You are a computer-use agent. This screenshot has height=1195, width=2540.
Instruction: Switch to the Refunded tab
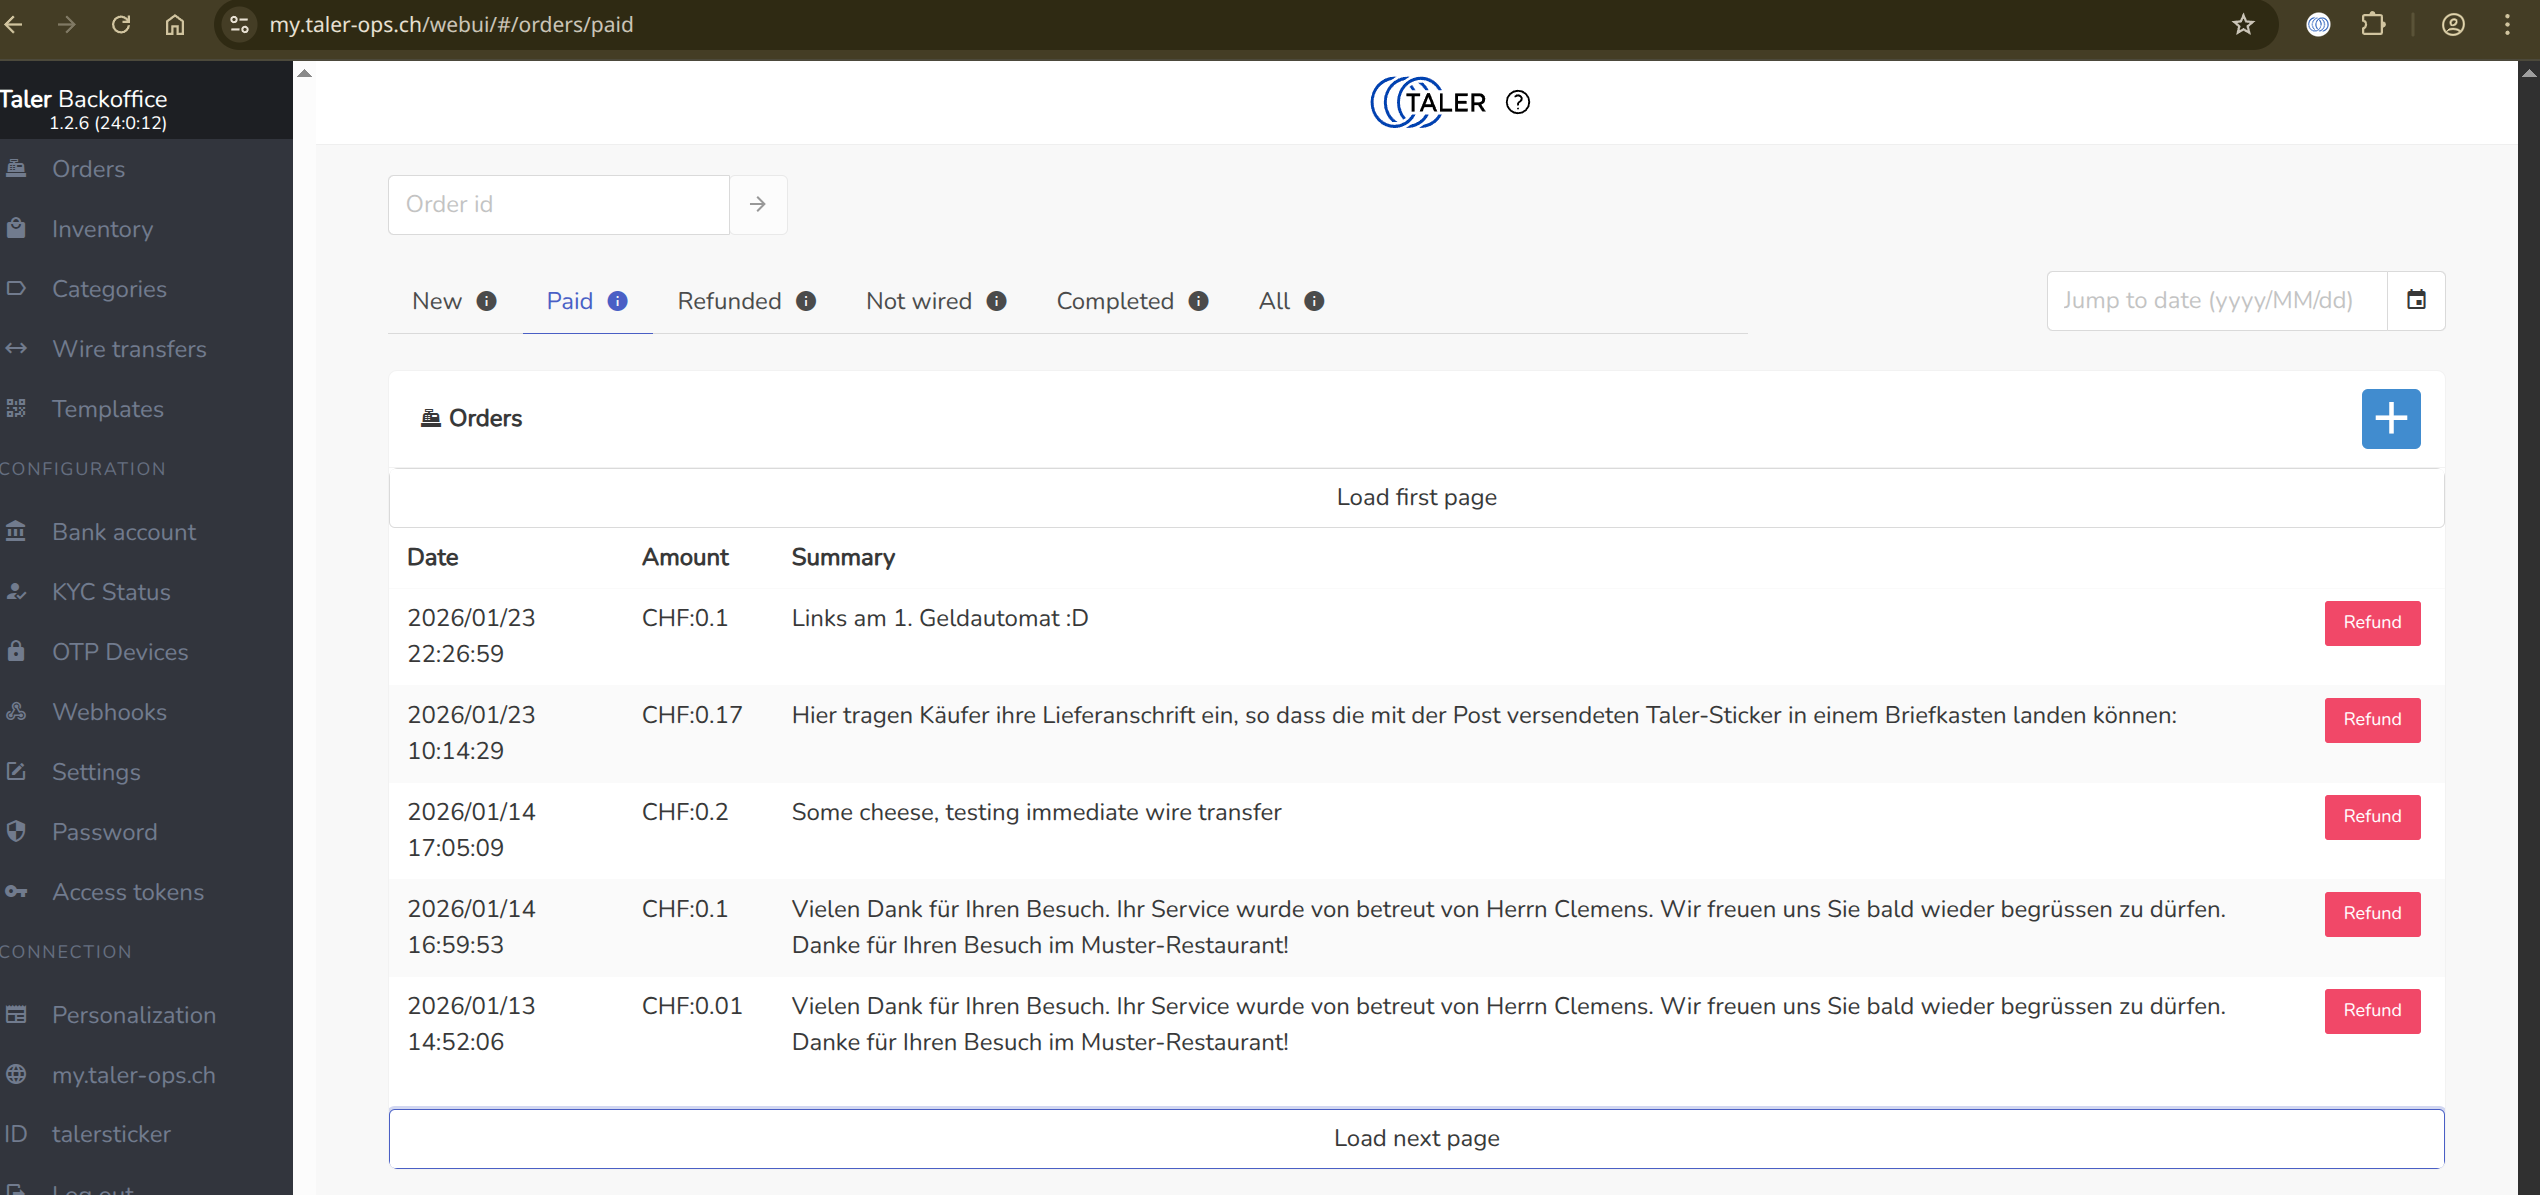(729, 301)
